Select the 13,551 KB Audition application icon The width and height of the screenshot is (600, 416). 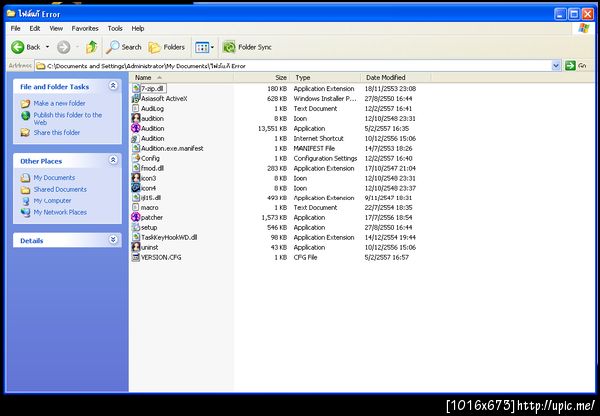tap(136, 128)
